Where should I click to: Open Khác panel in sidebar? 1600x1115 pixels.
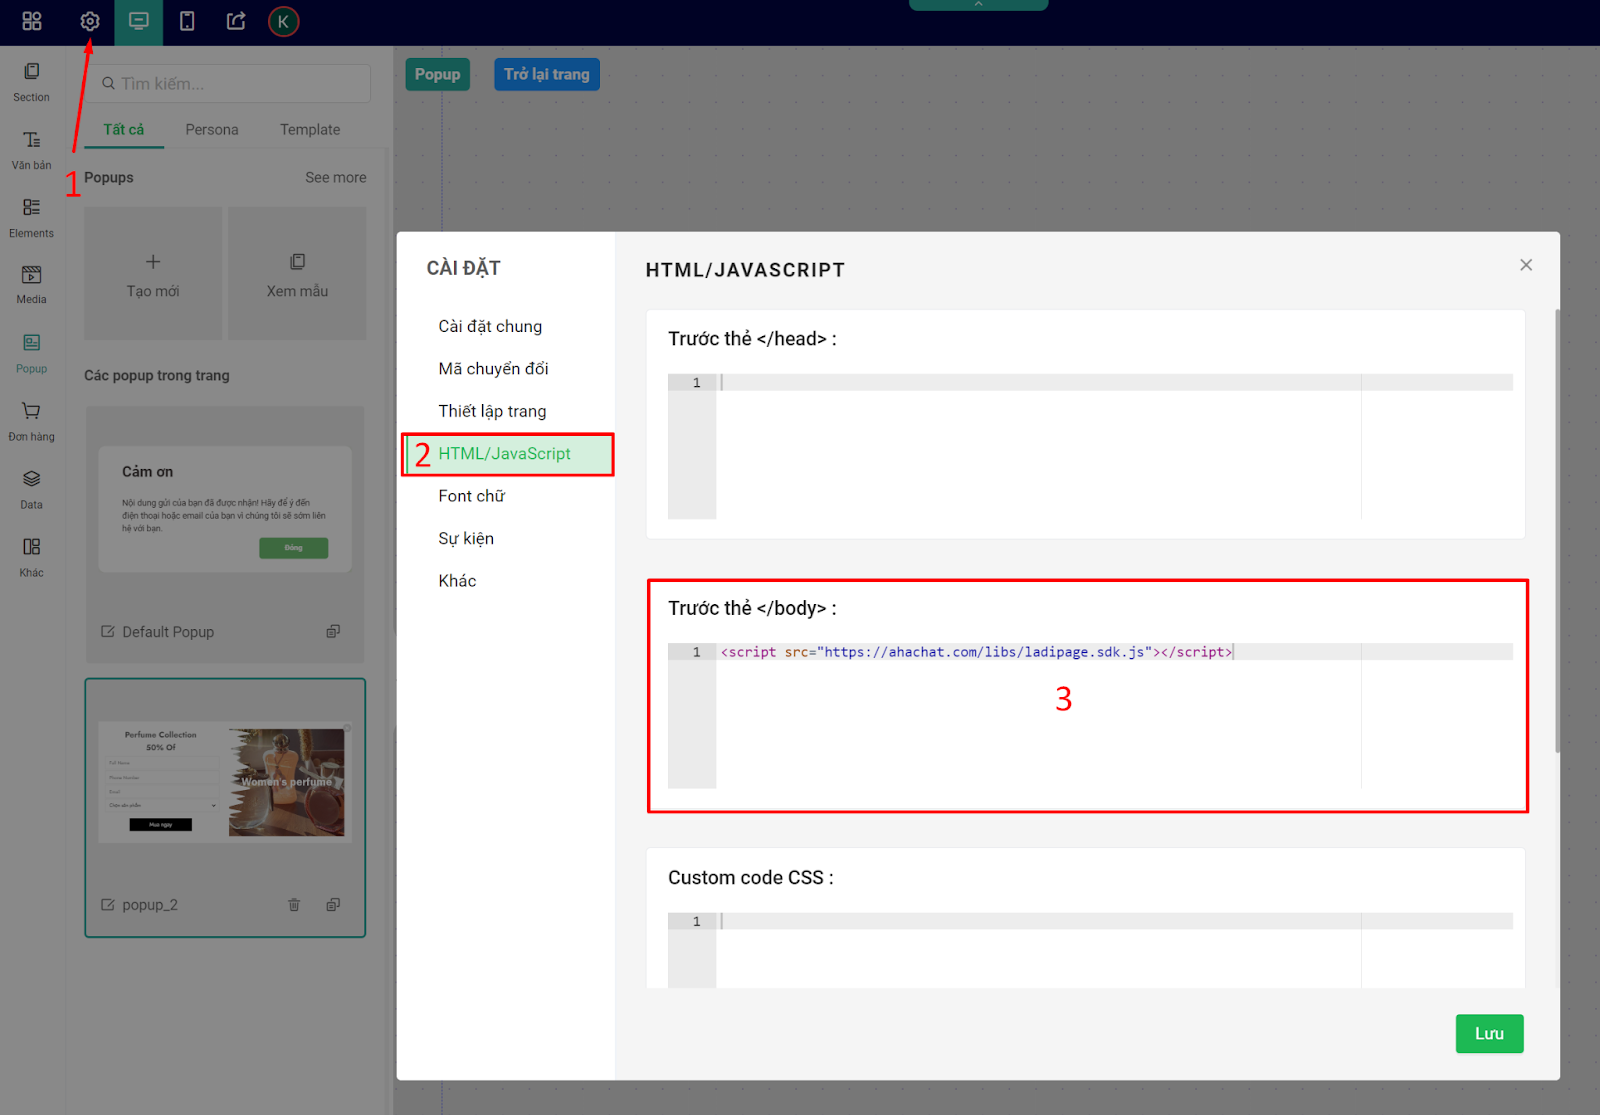(31, 557)
